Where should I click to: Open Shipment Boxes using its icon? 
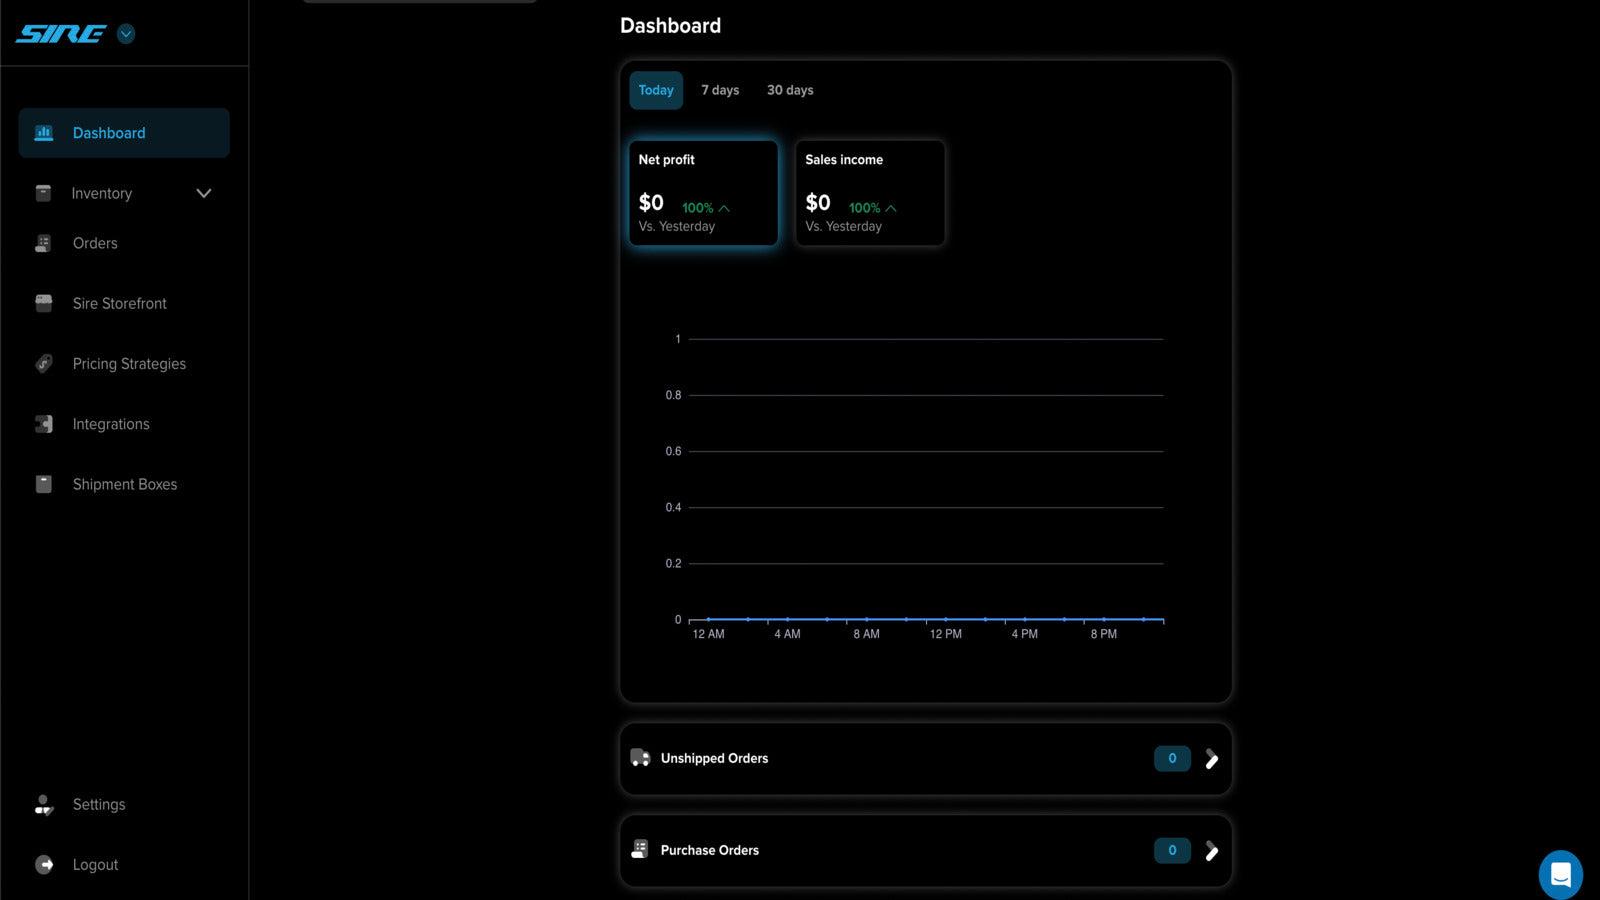(44, 484)
